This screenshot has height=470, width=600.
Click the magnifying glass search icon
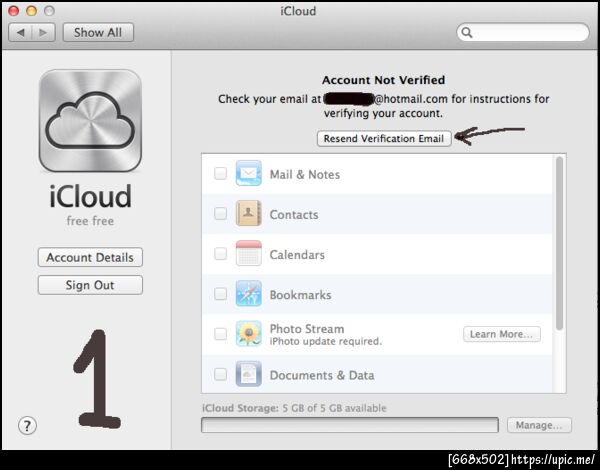(x=467, y=33)
